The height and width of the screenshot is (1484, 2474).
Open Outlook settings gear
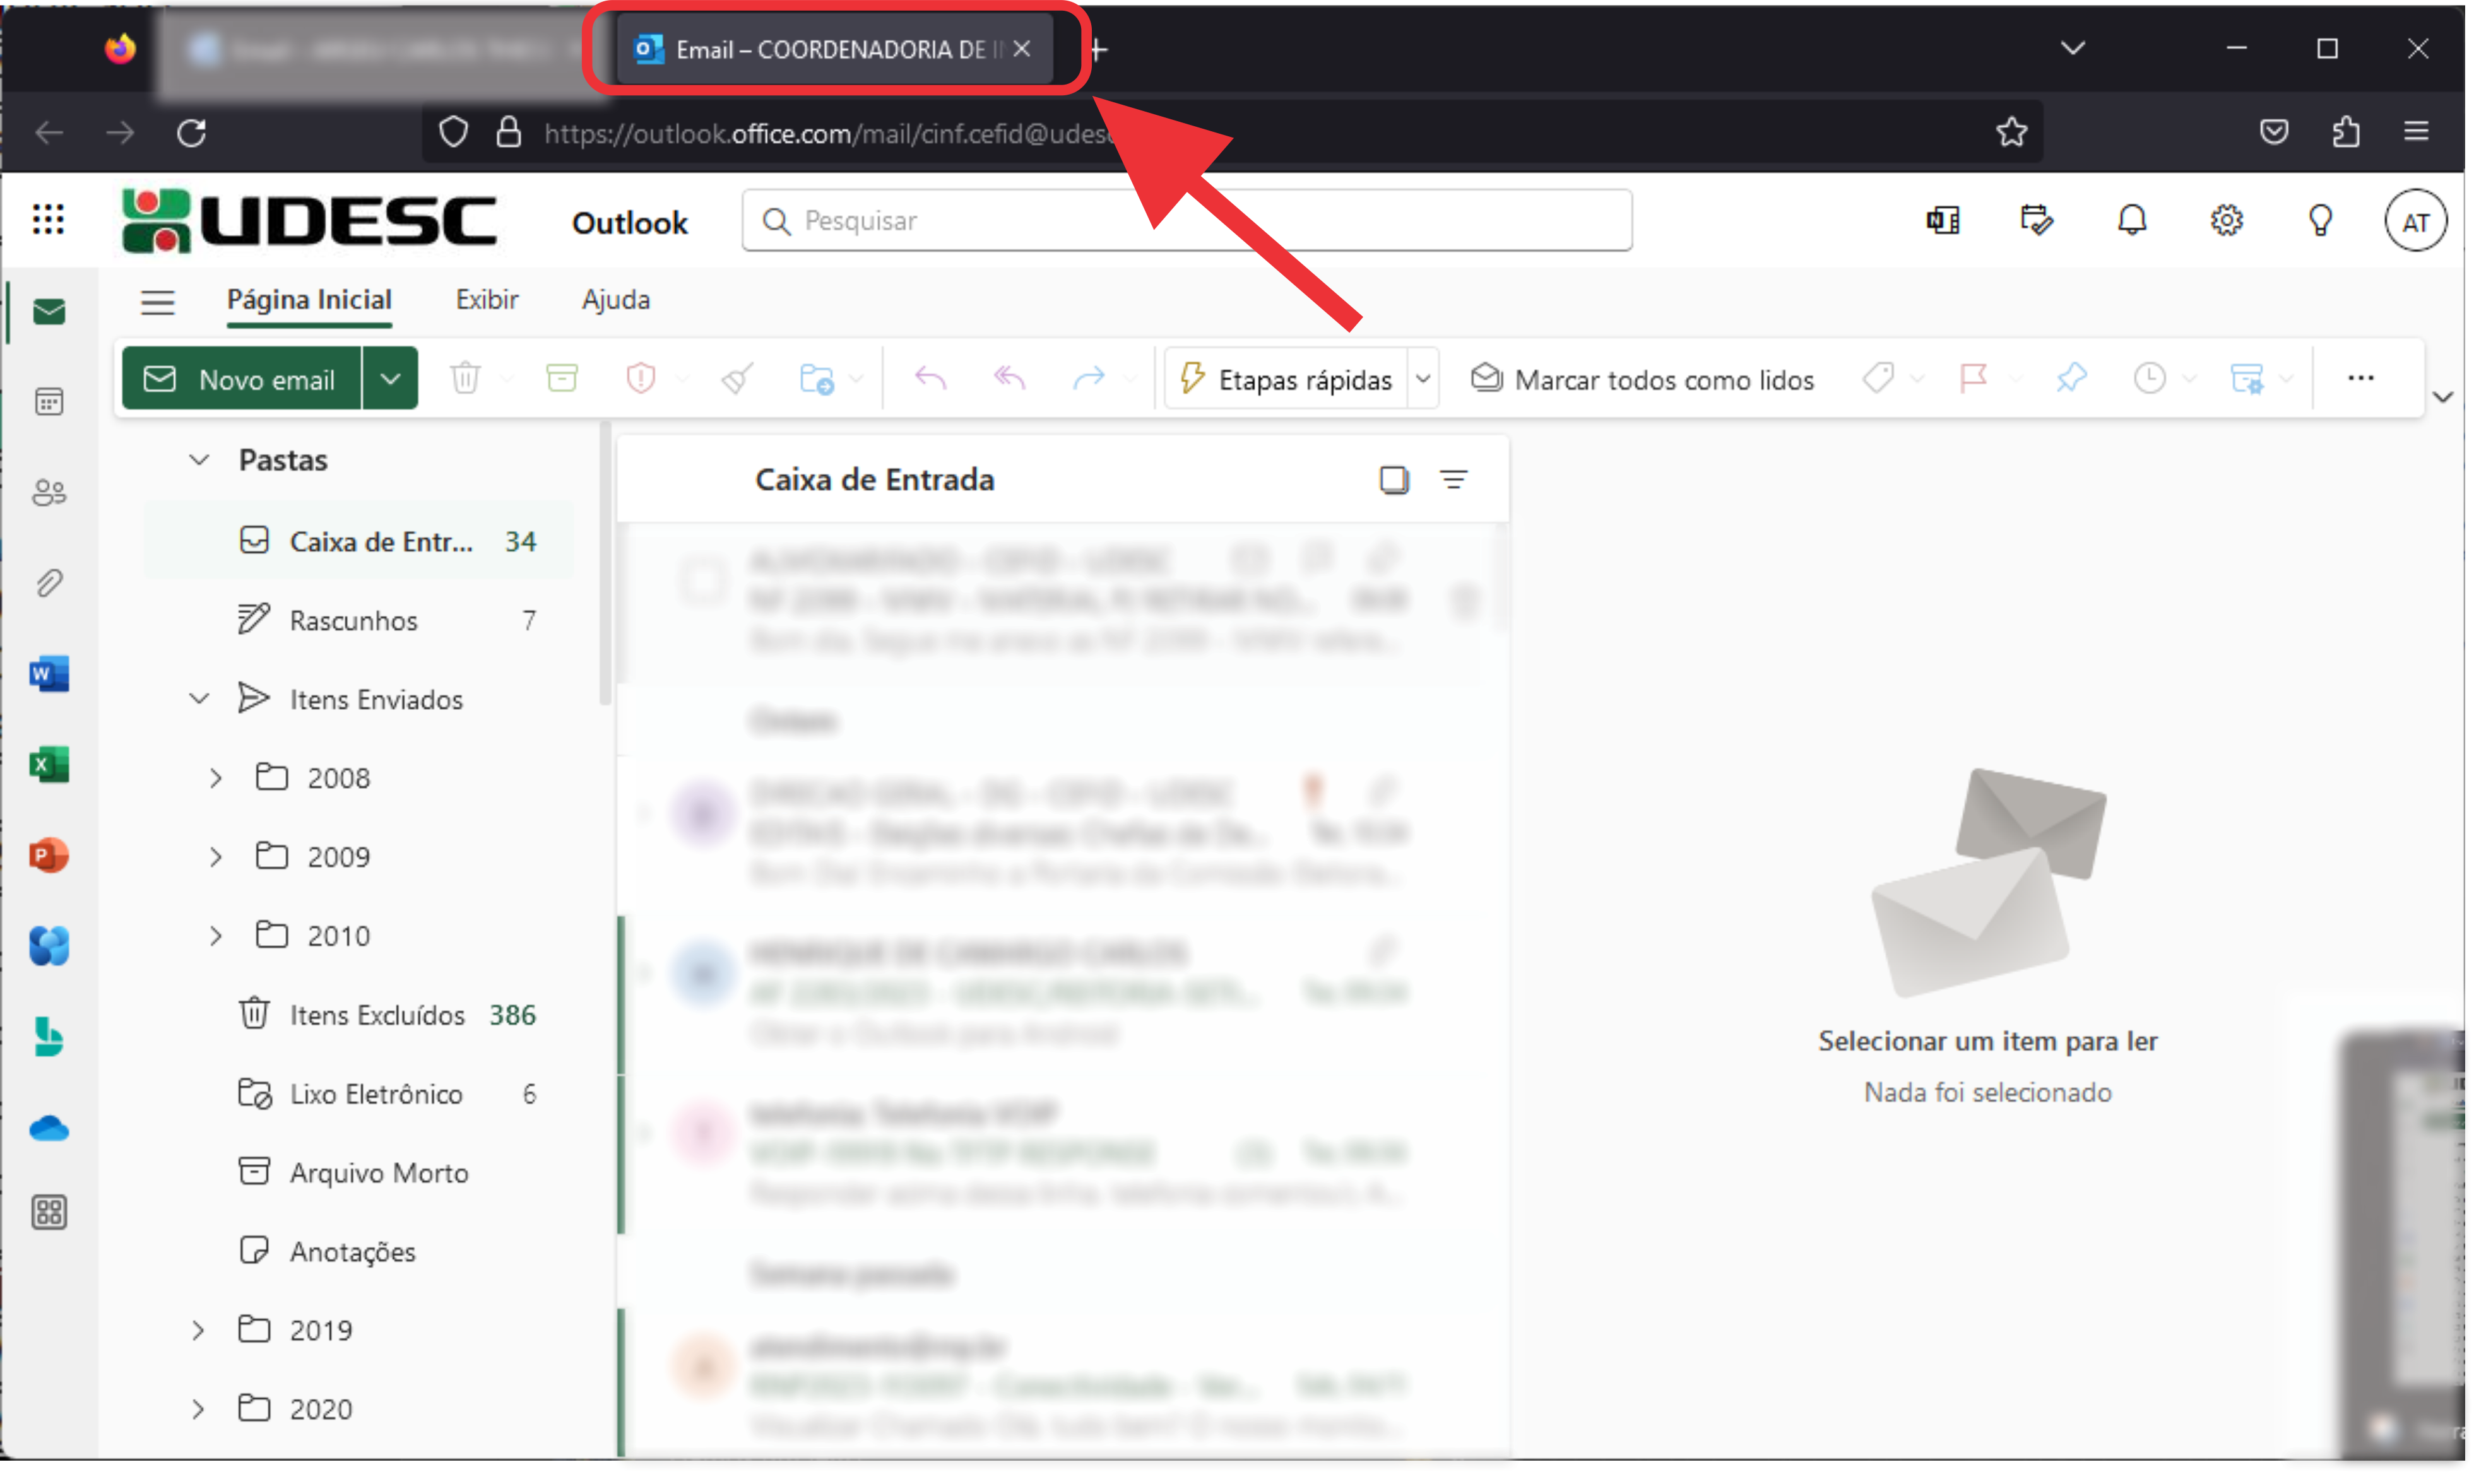tap(2225, 221)
